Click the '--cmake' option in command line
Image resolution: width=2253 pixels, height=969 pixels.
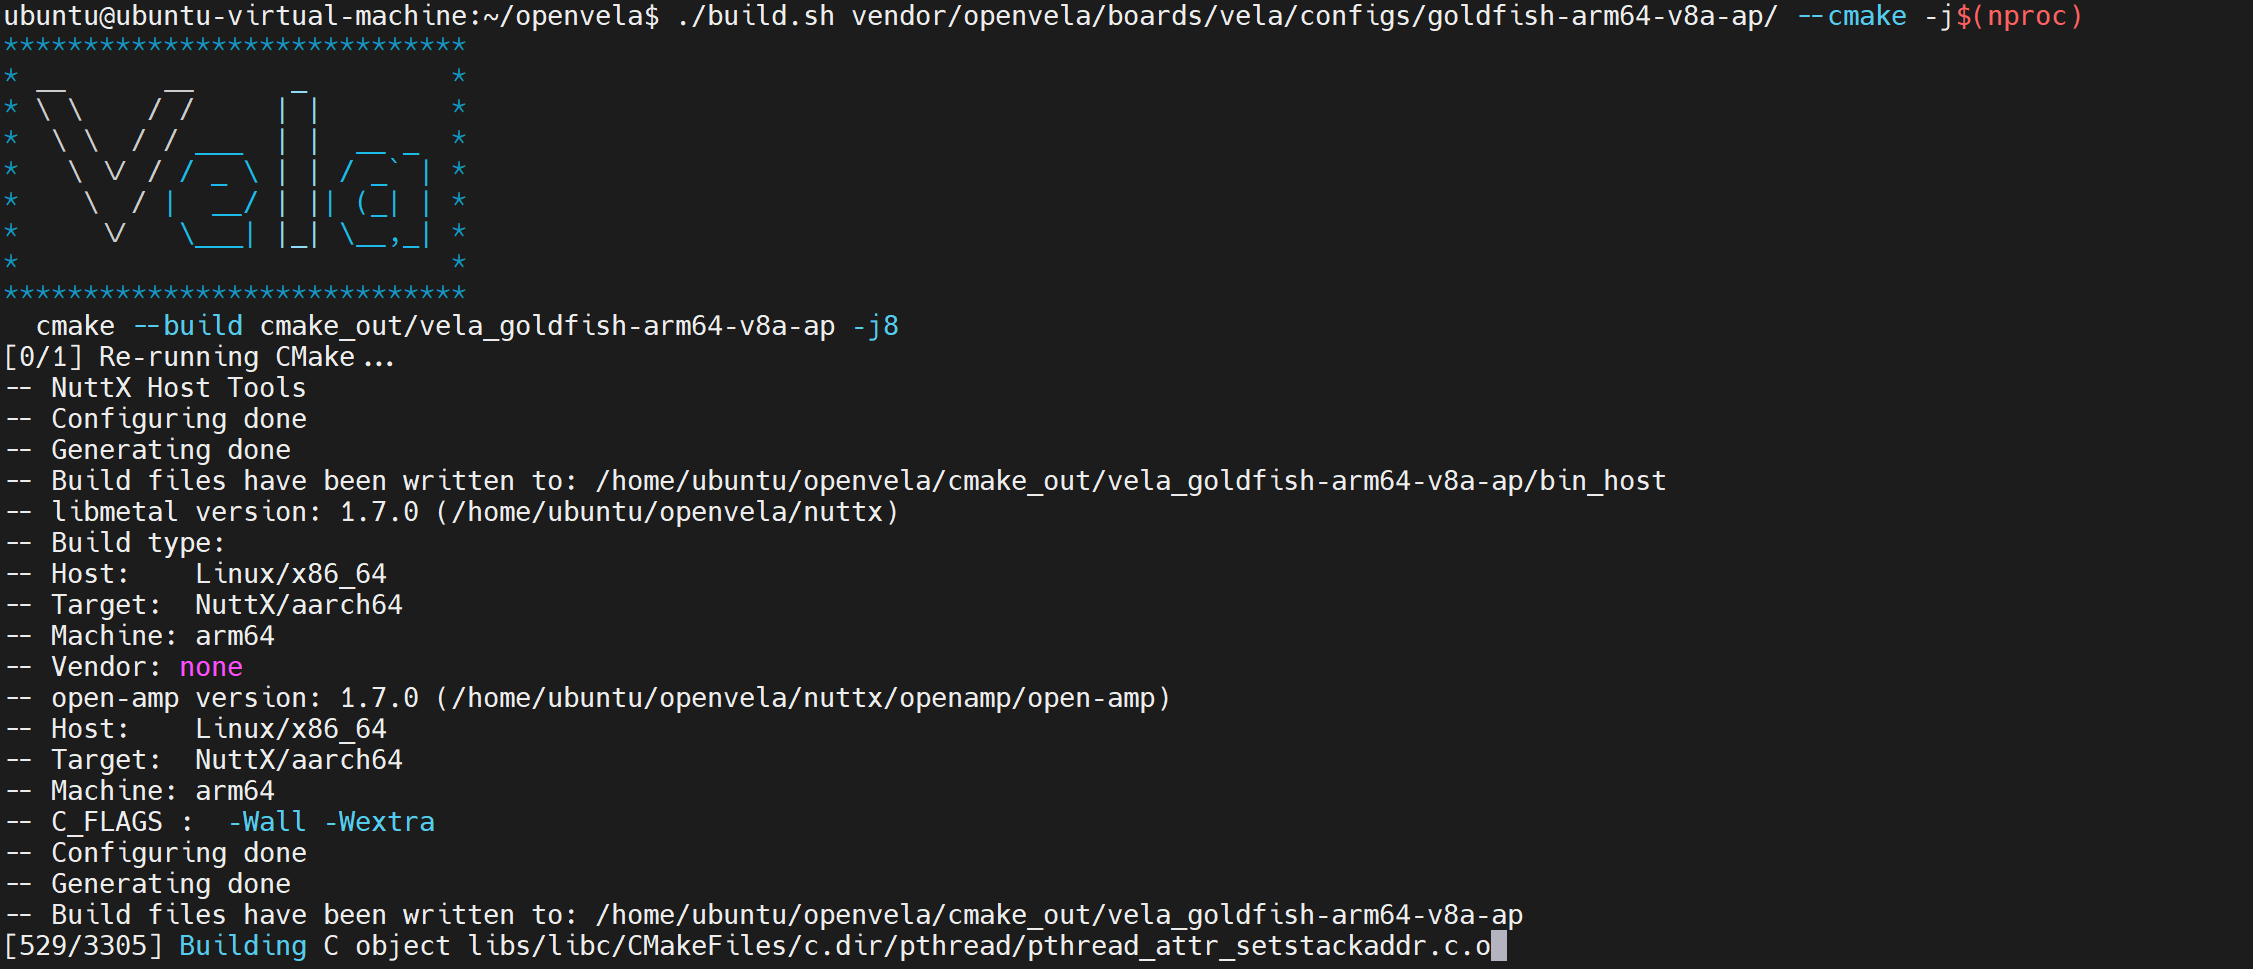[1852, 17]
